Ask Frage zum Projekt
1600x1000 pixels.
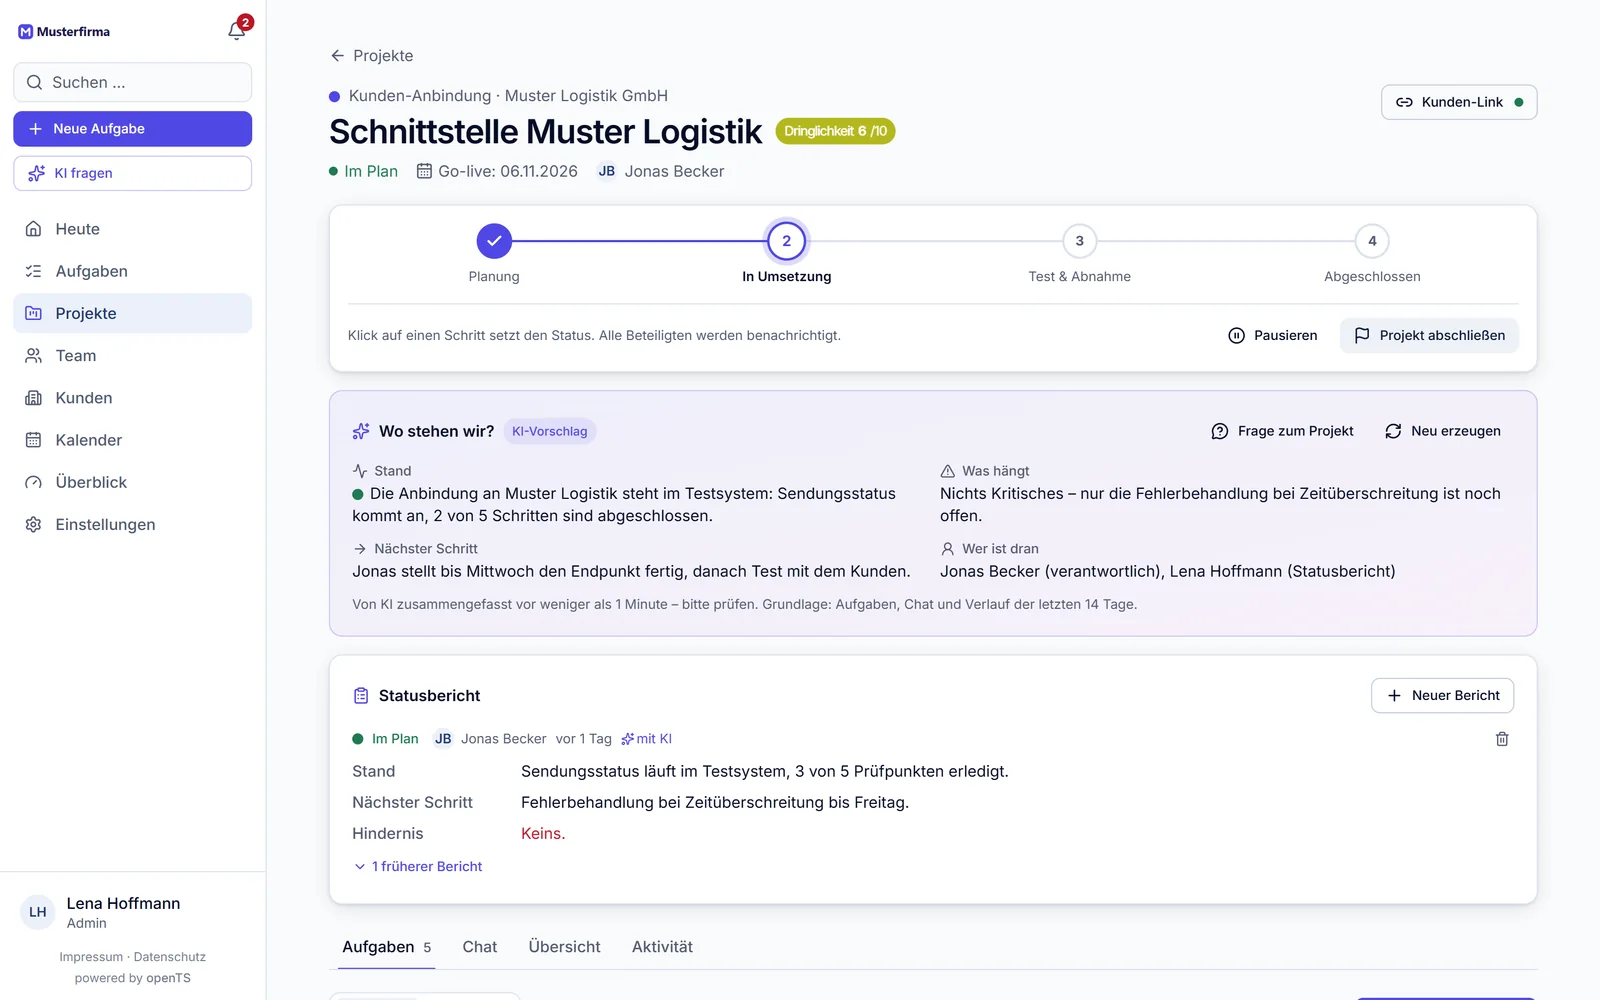click(x=1282, y=431)
